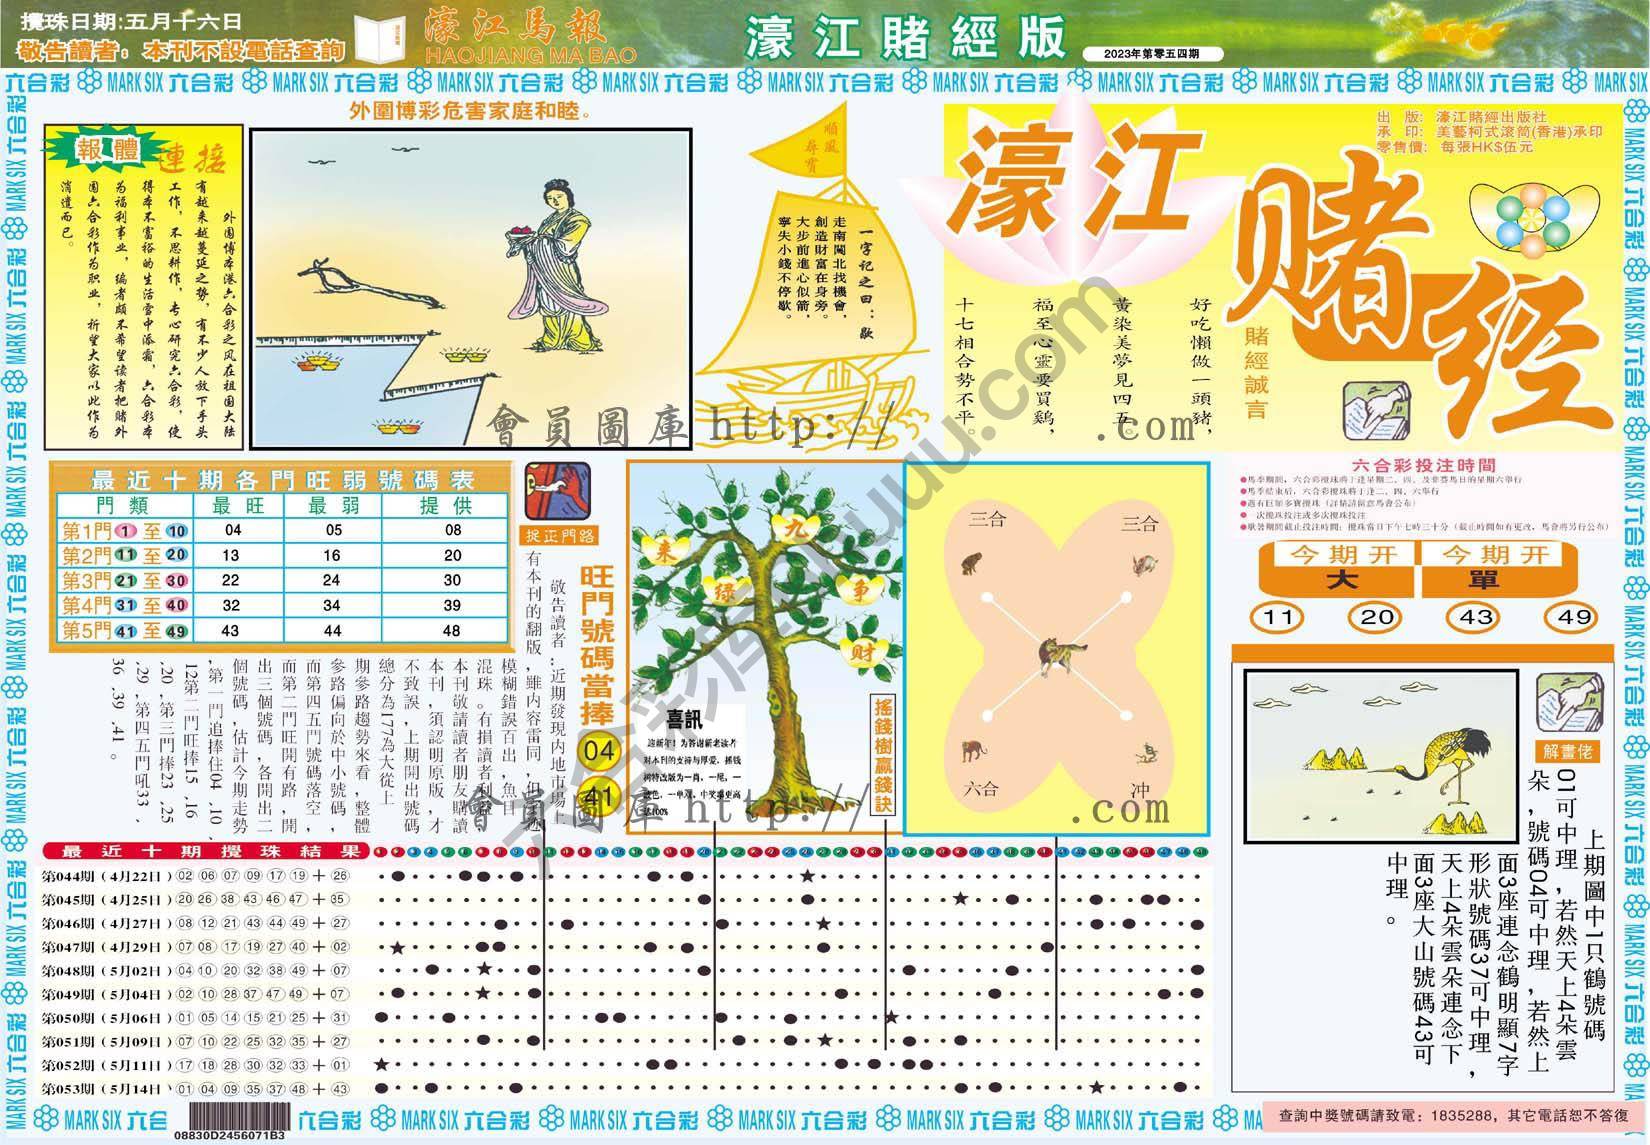Click the gold ingot labeled 爭
The width and height of the screenshot is (1650, 1145).
(861, 588)
